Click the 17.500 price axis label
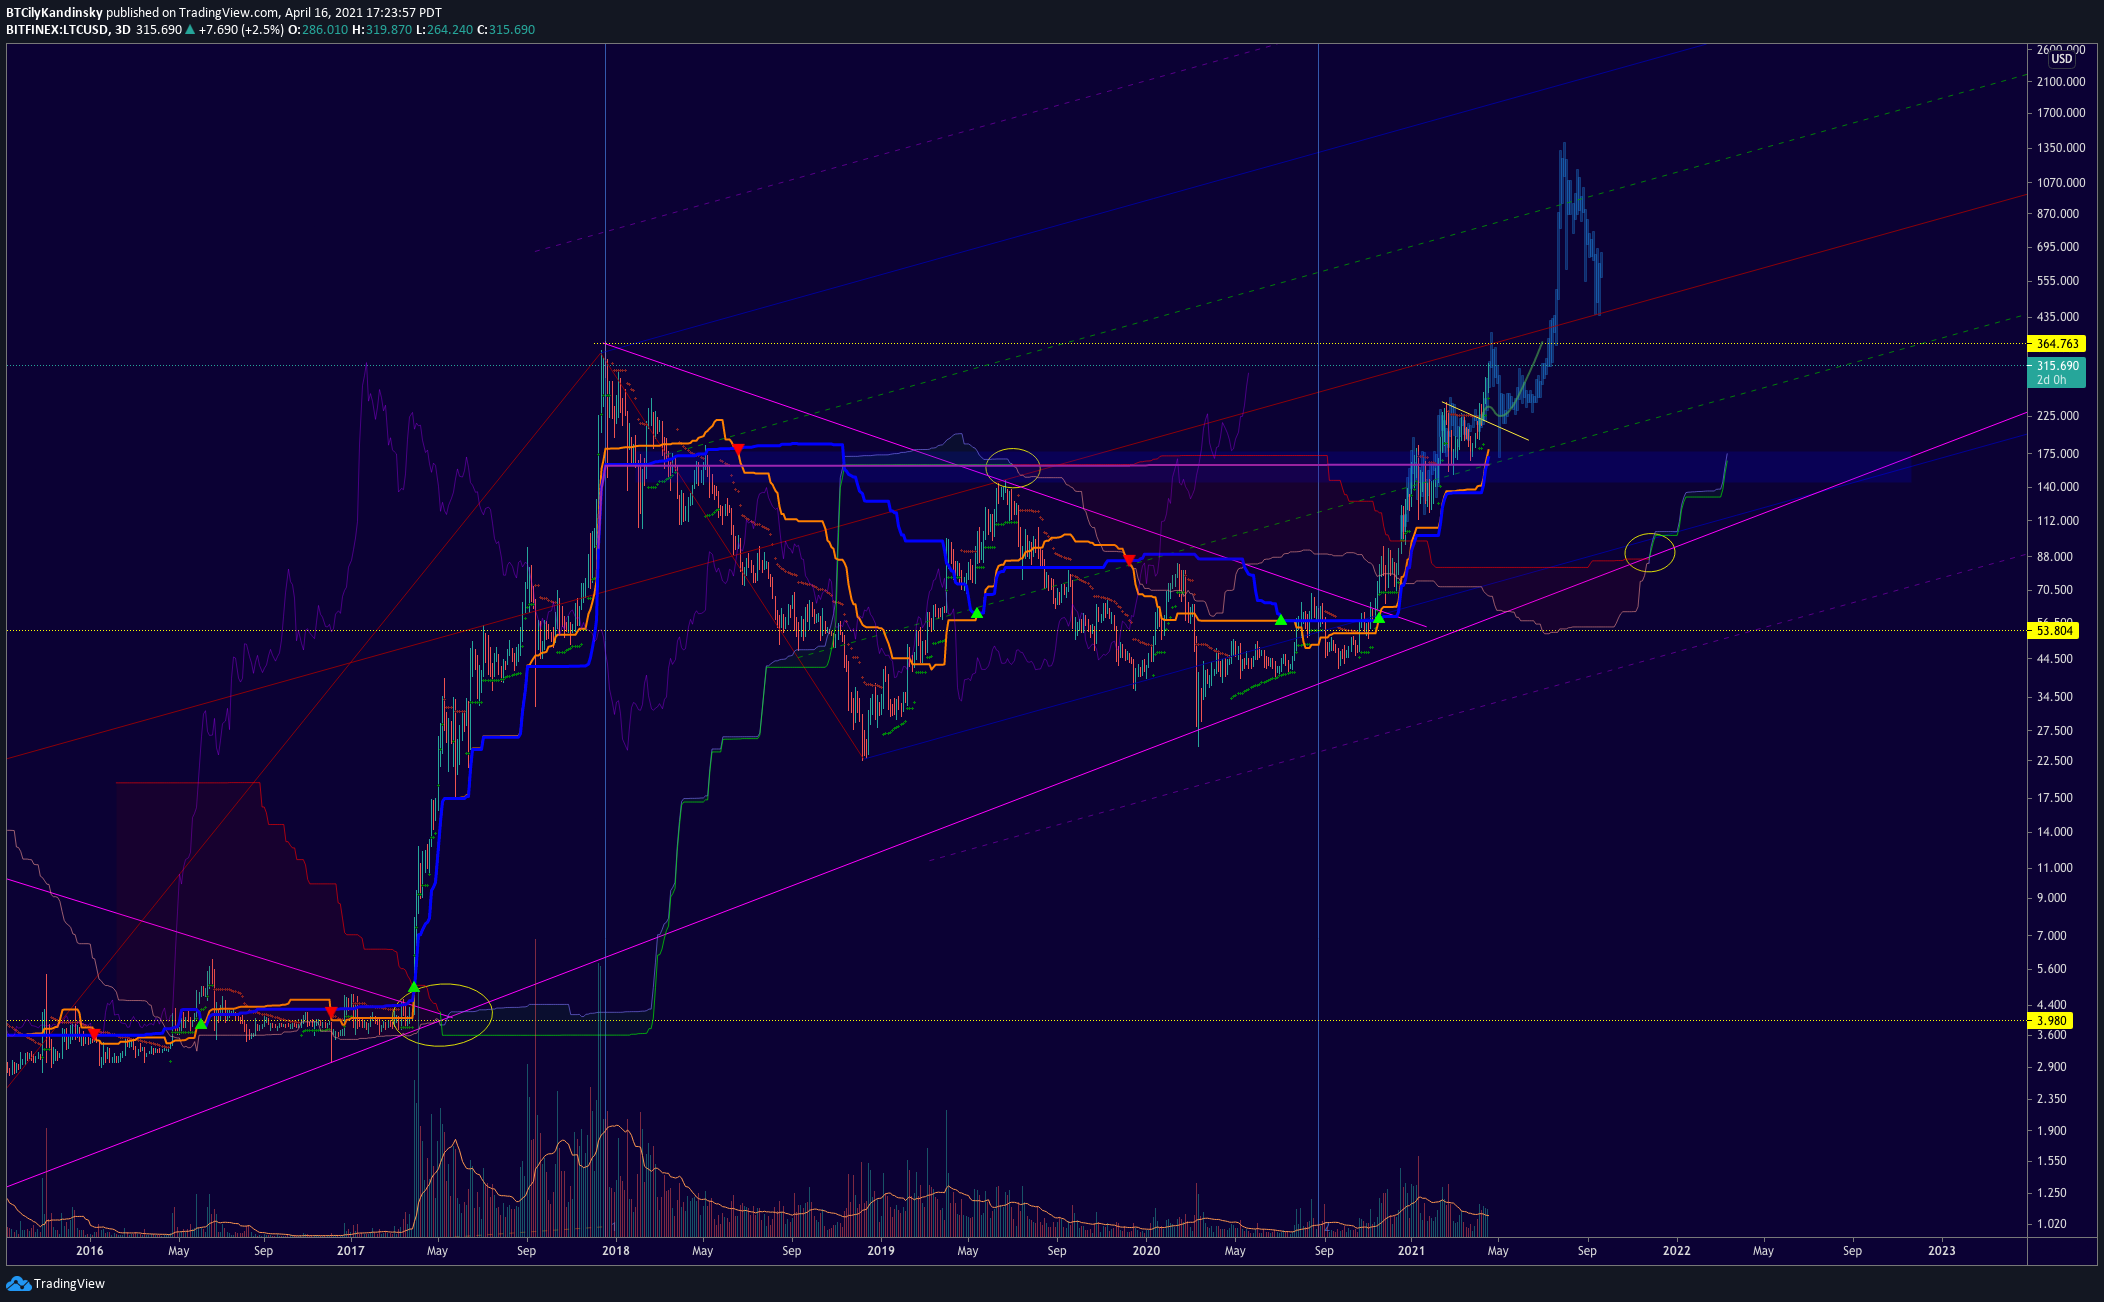This screenshot has width=2104, height=1302. click(x=2054, y=798)
